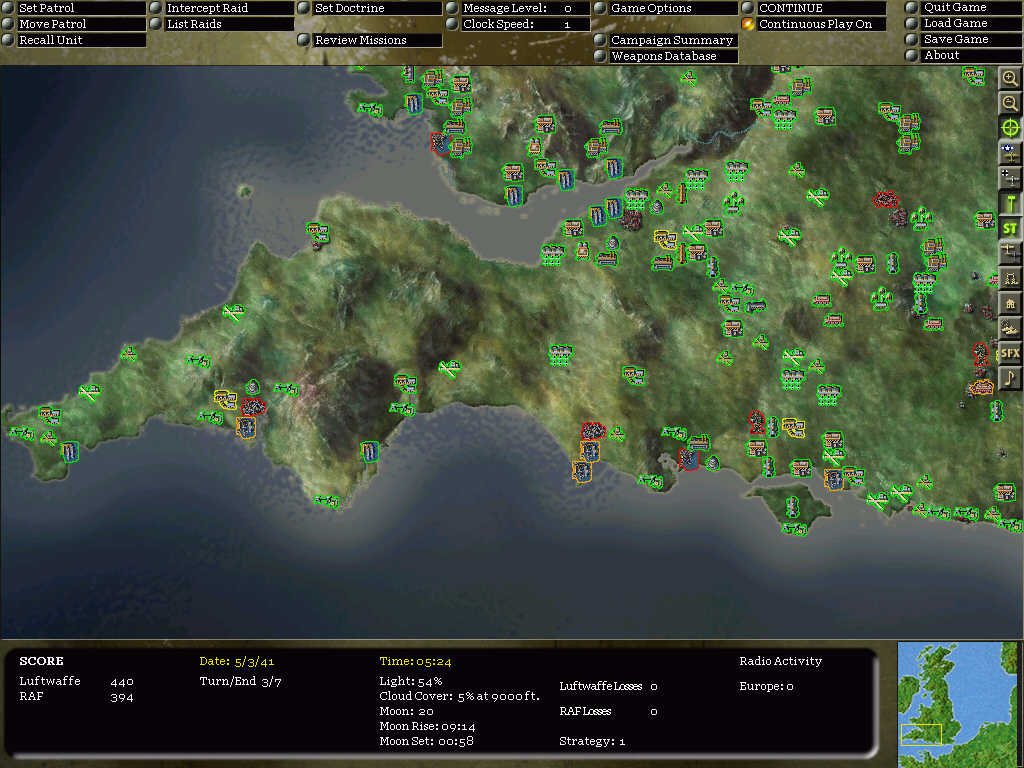Click the radar tower icon on Isle of Wight
Image resolution: width=1024 pixels, height=768 pixels.
tap(792, 506)
